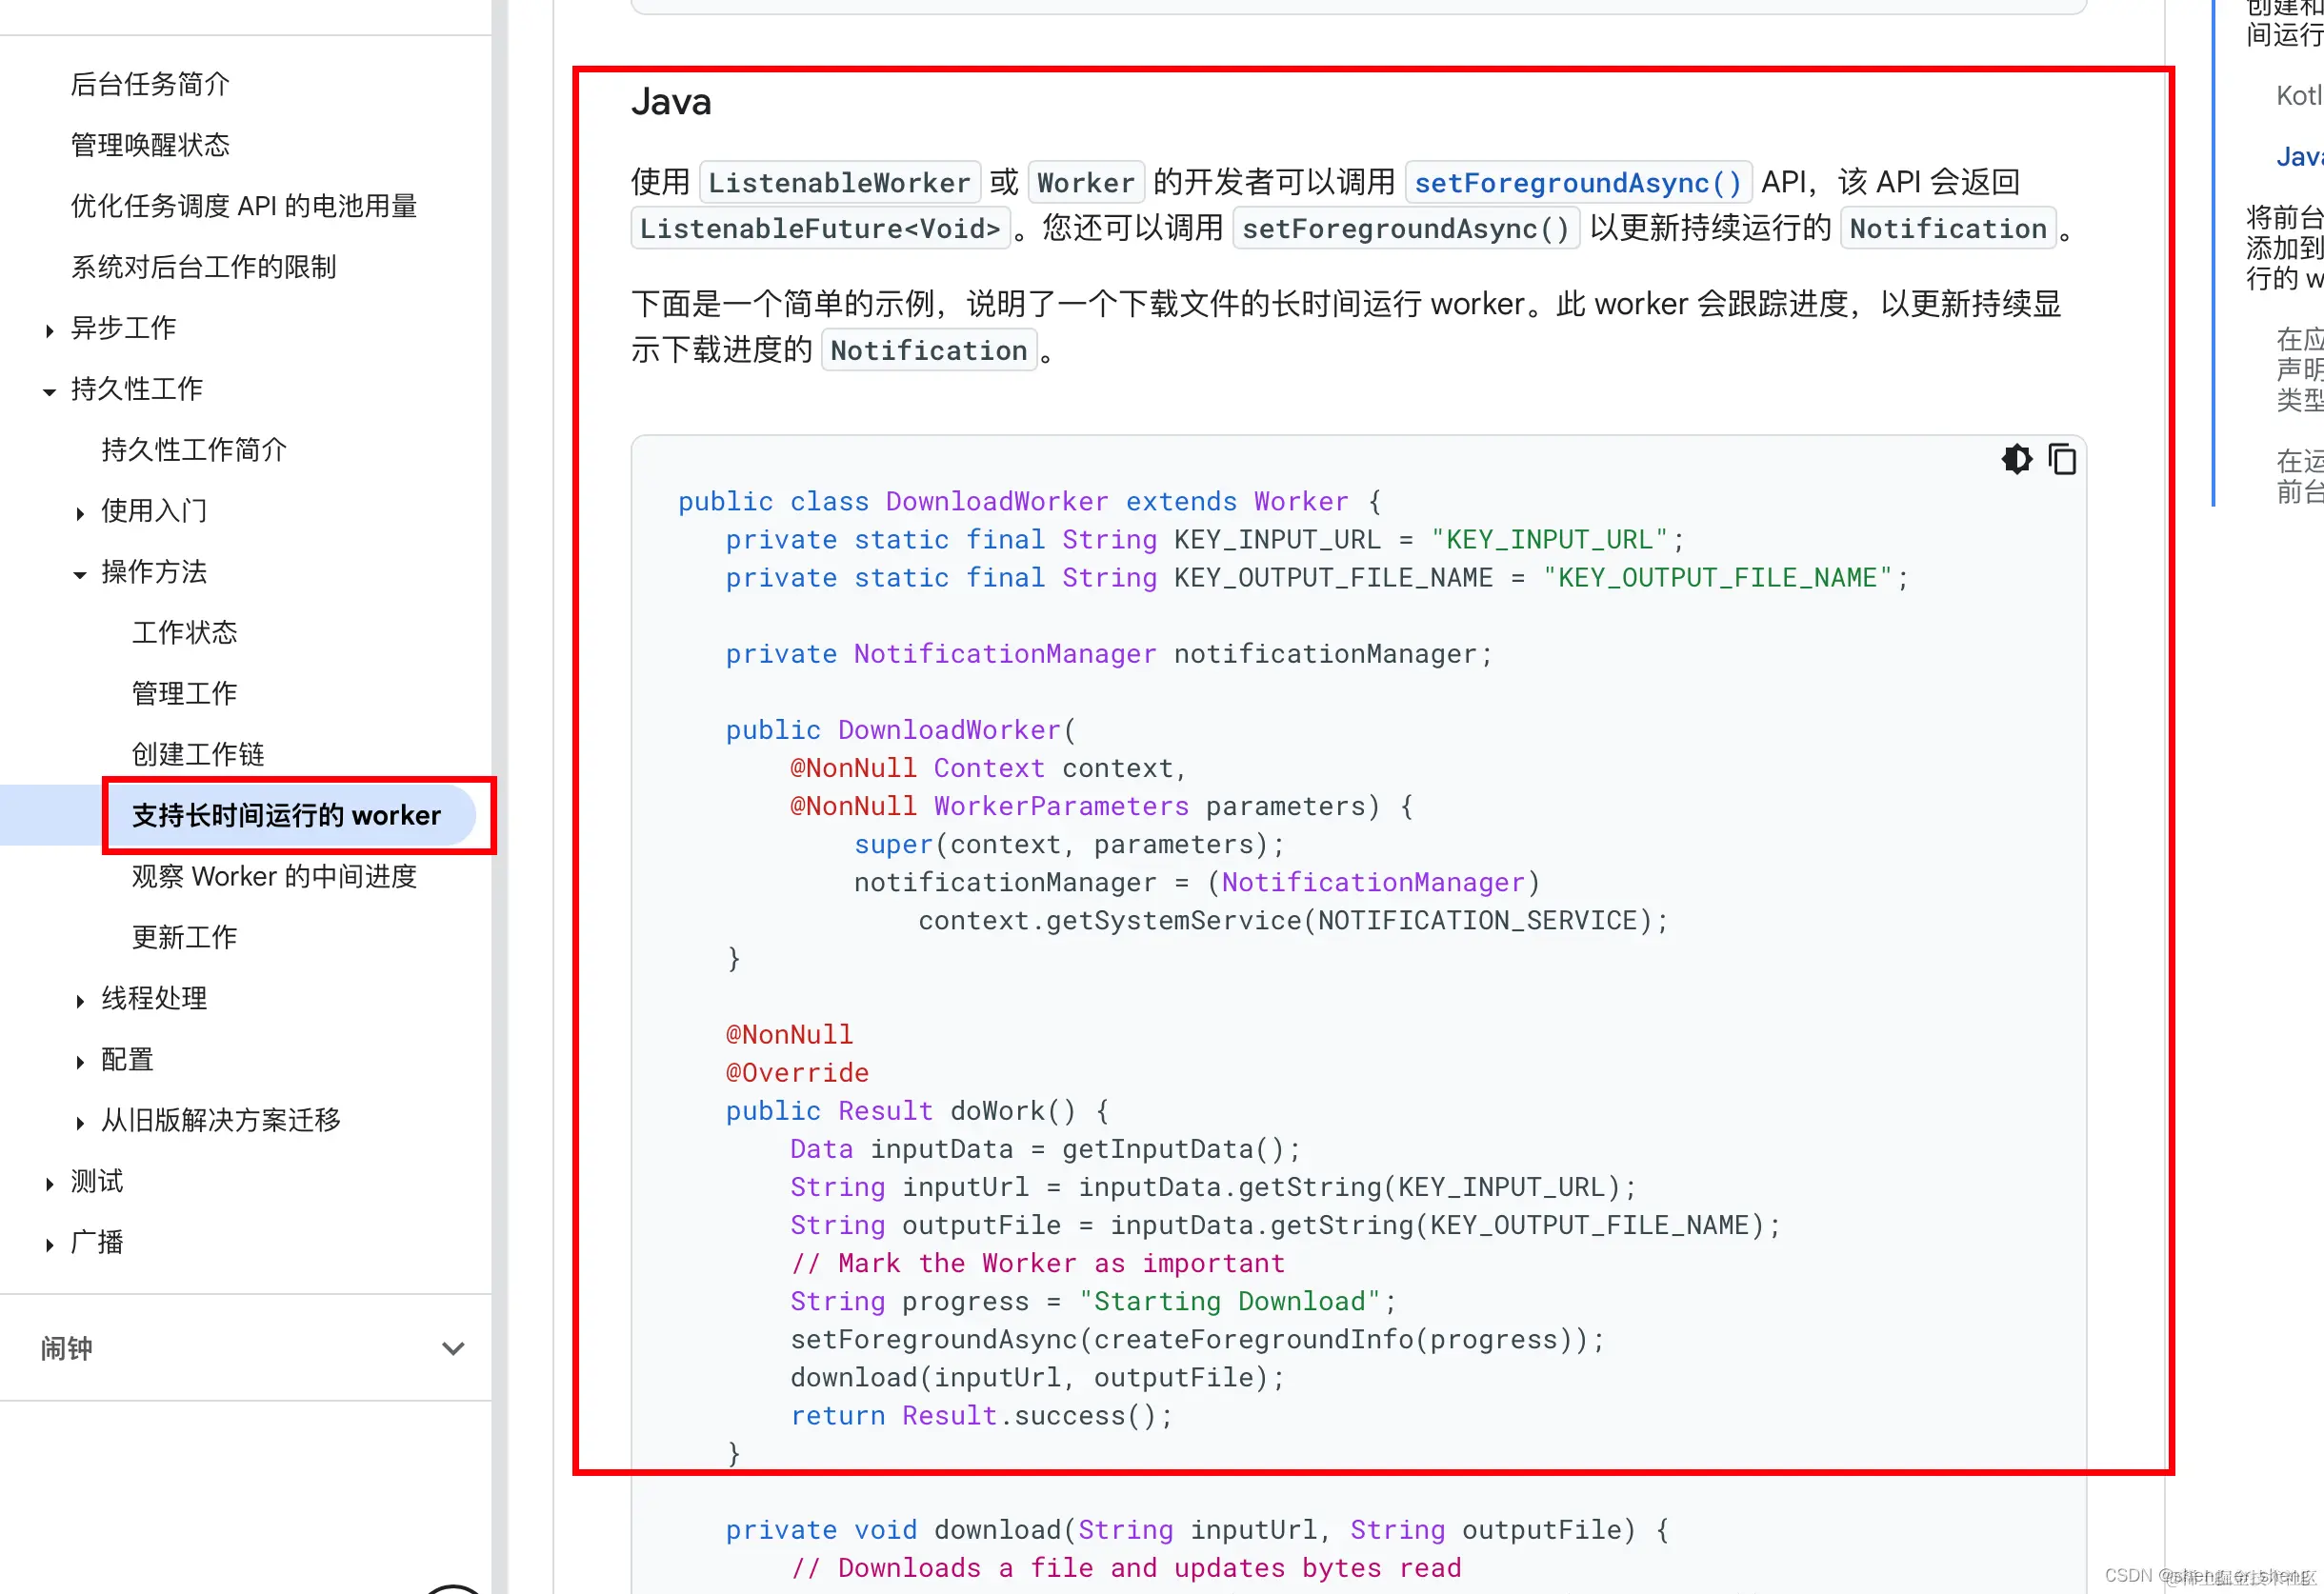The width and height of the screenshot is (2324, 1594).
Task: Jump to Java in right-side contents
Action: (x=2298, y=157)
